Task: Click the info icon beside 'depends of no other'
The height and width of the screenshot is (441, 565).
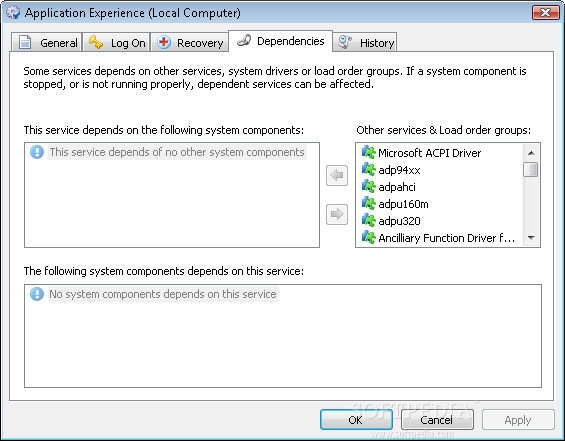Action: [37, 152]
